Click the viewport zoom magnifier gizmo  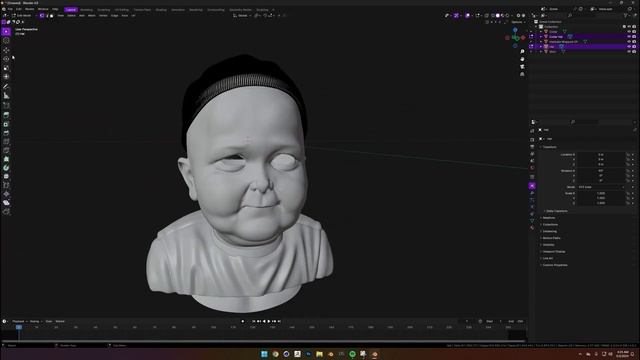coord(522,51)
